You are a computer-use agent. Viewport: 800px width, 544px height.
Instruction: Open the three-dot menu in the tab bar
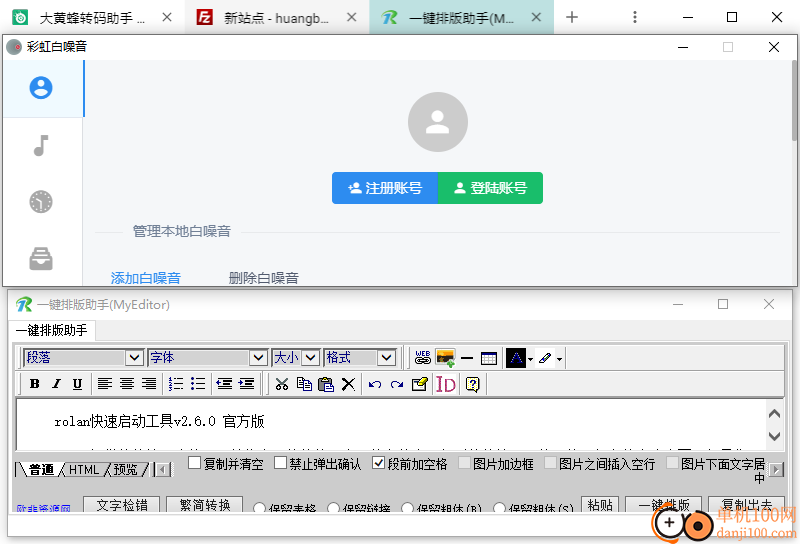(x=635, y=17)
